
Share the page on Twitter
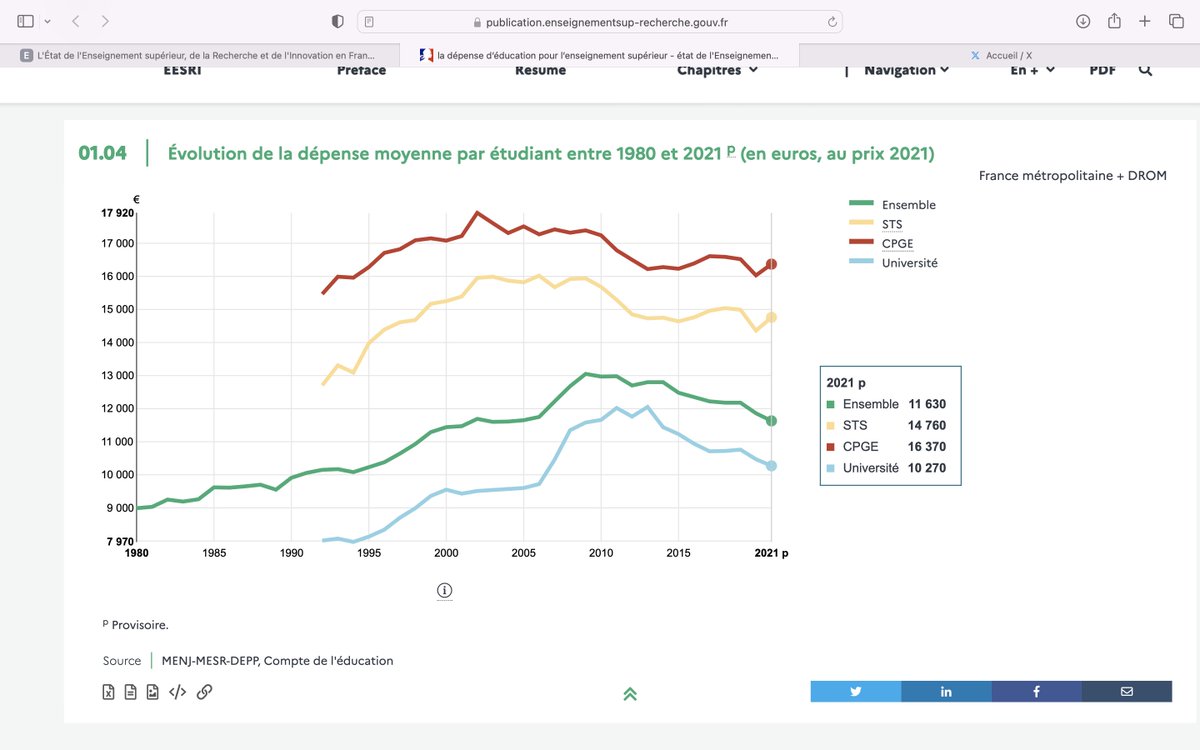855,691
